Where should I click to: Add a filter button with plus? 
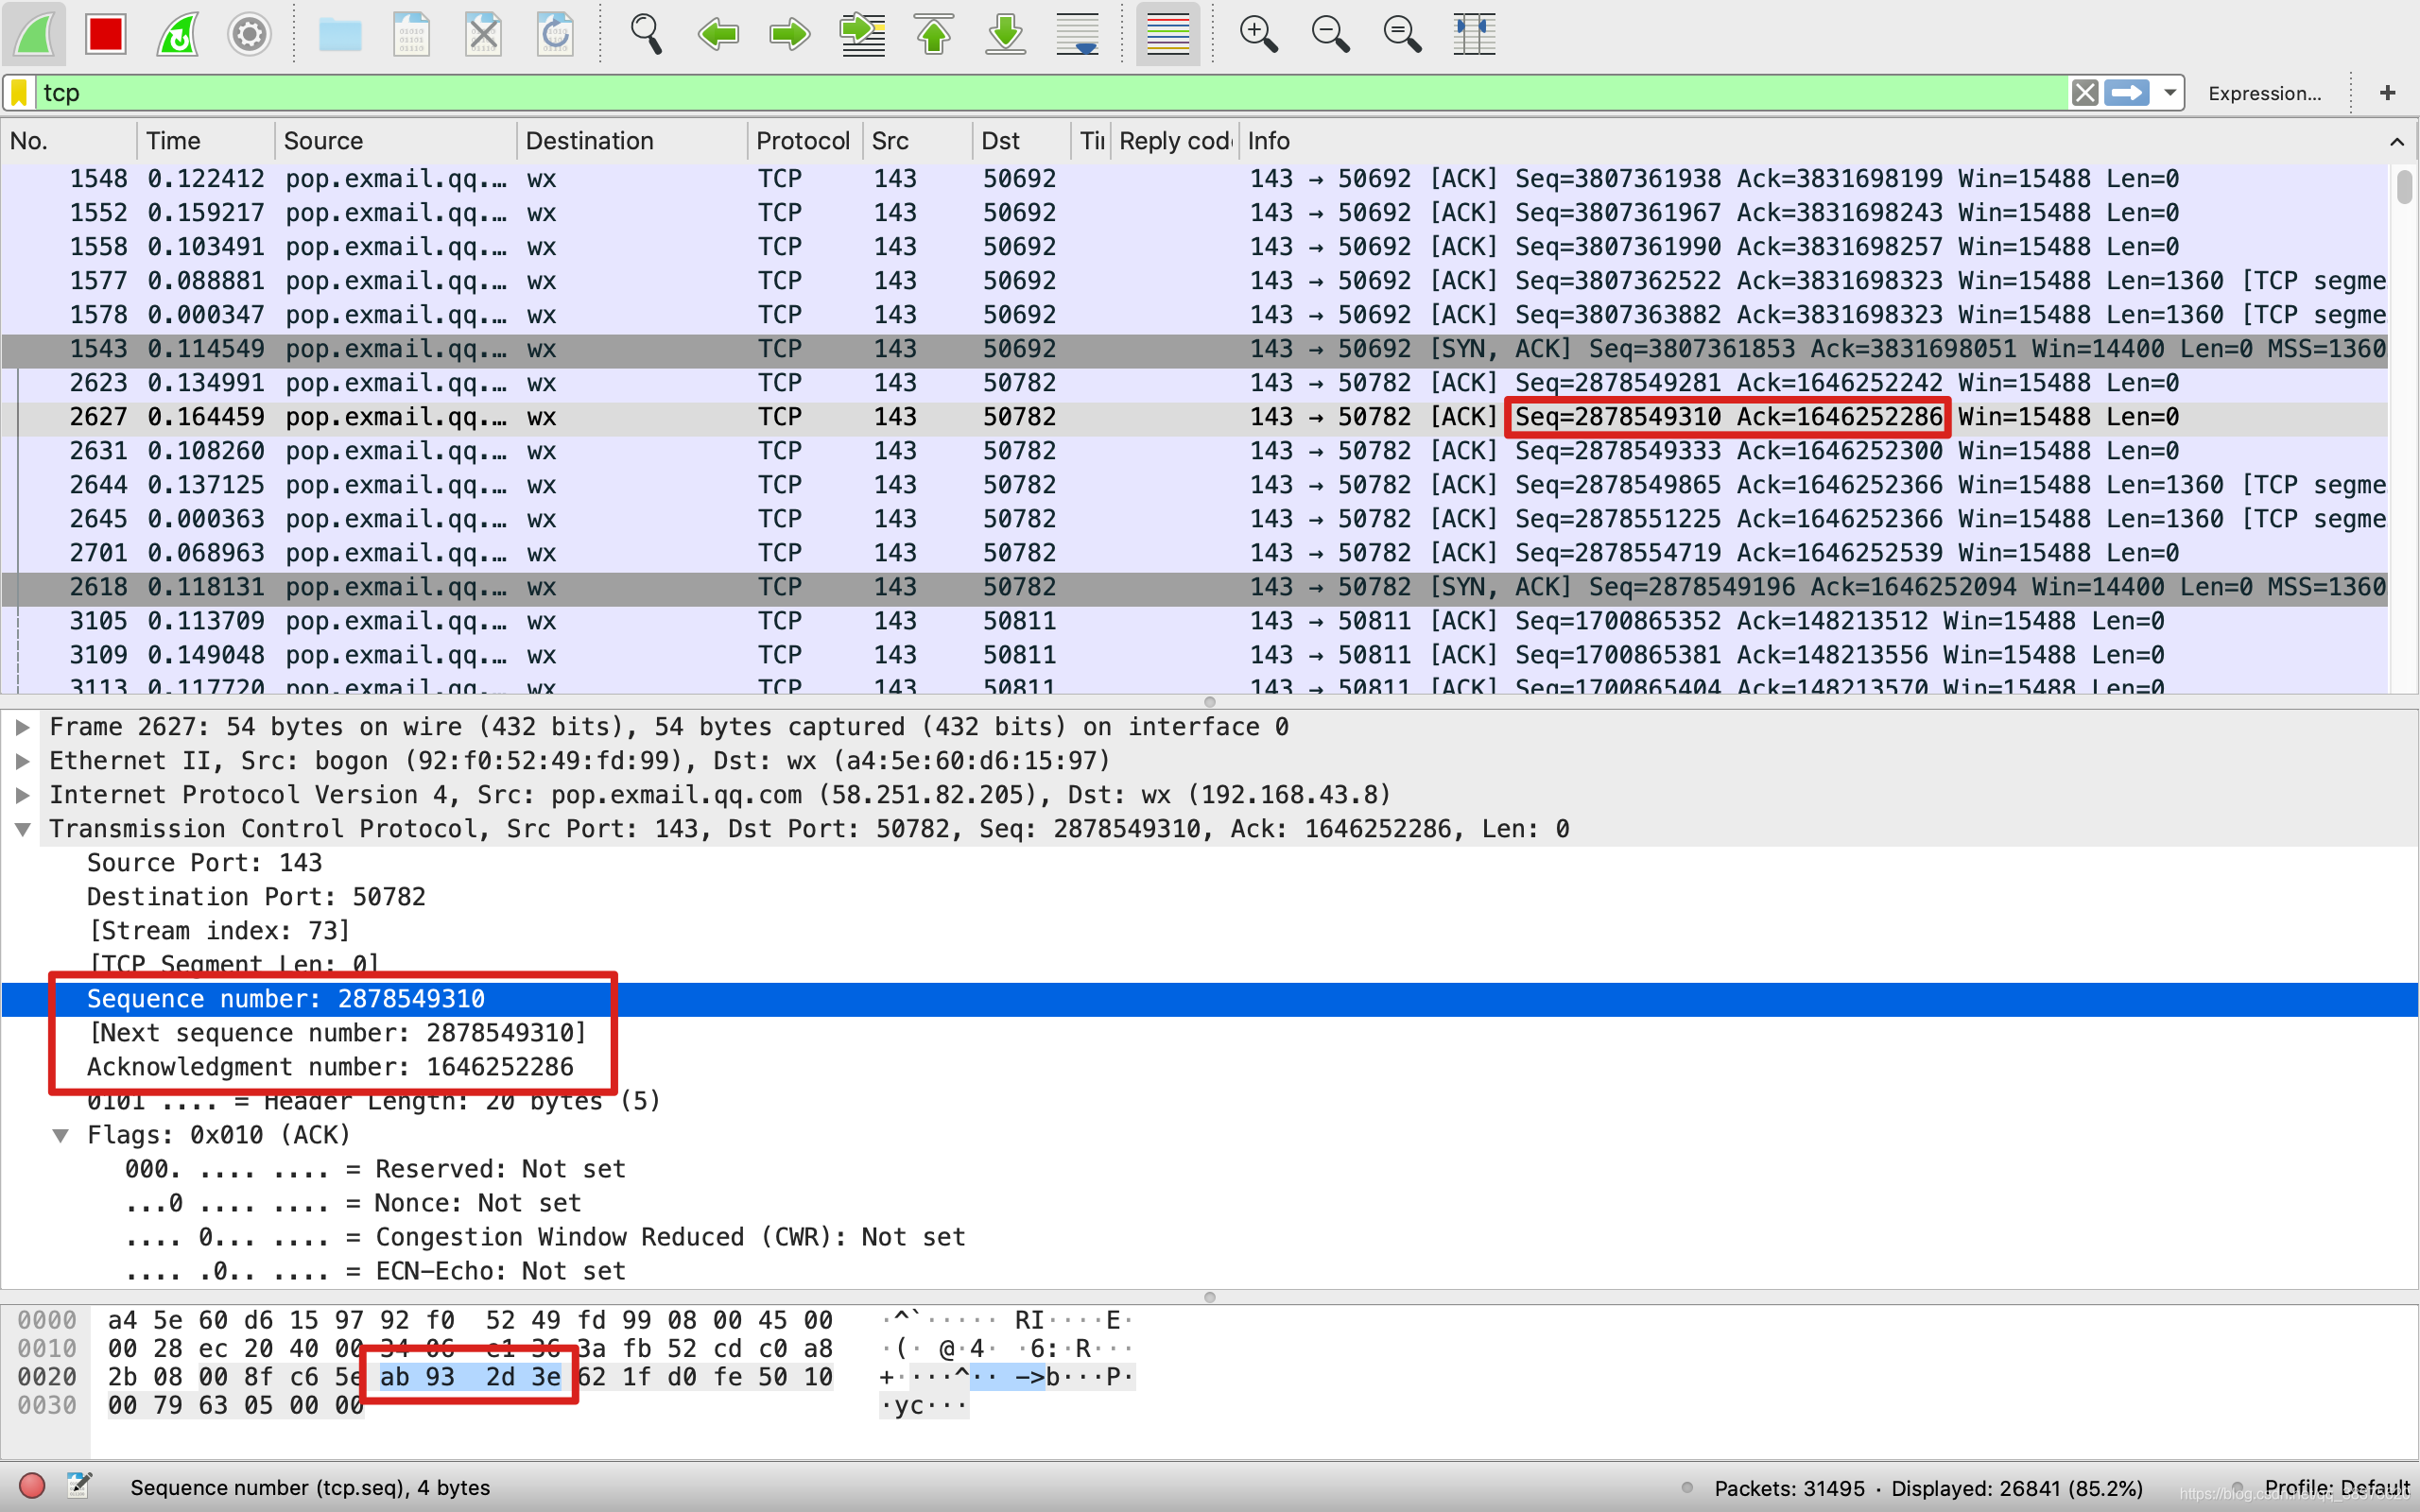tap(2388, 93)
